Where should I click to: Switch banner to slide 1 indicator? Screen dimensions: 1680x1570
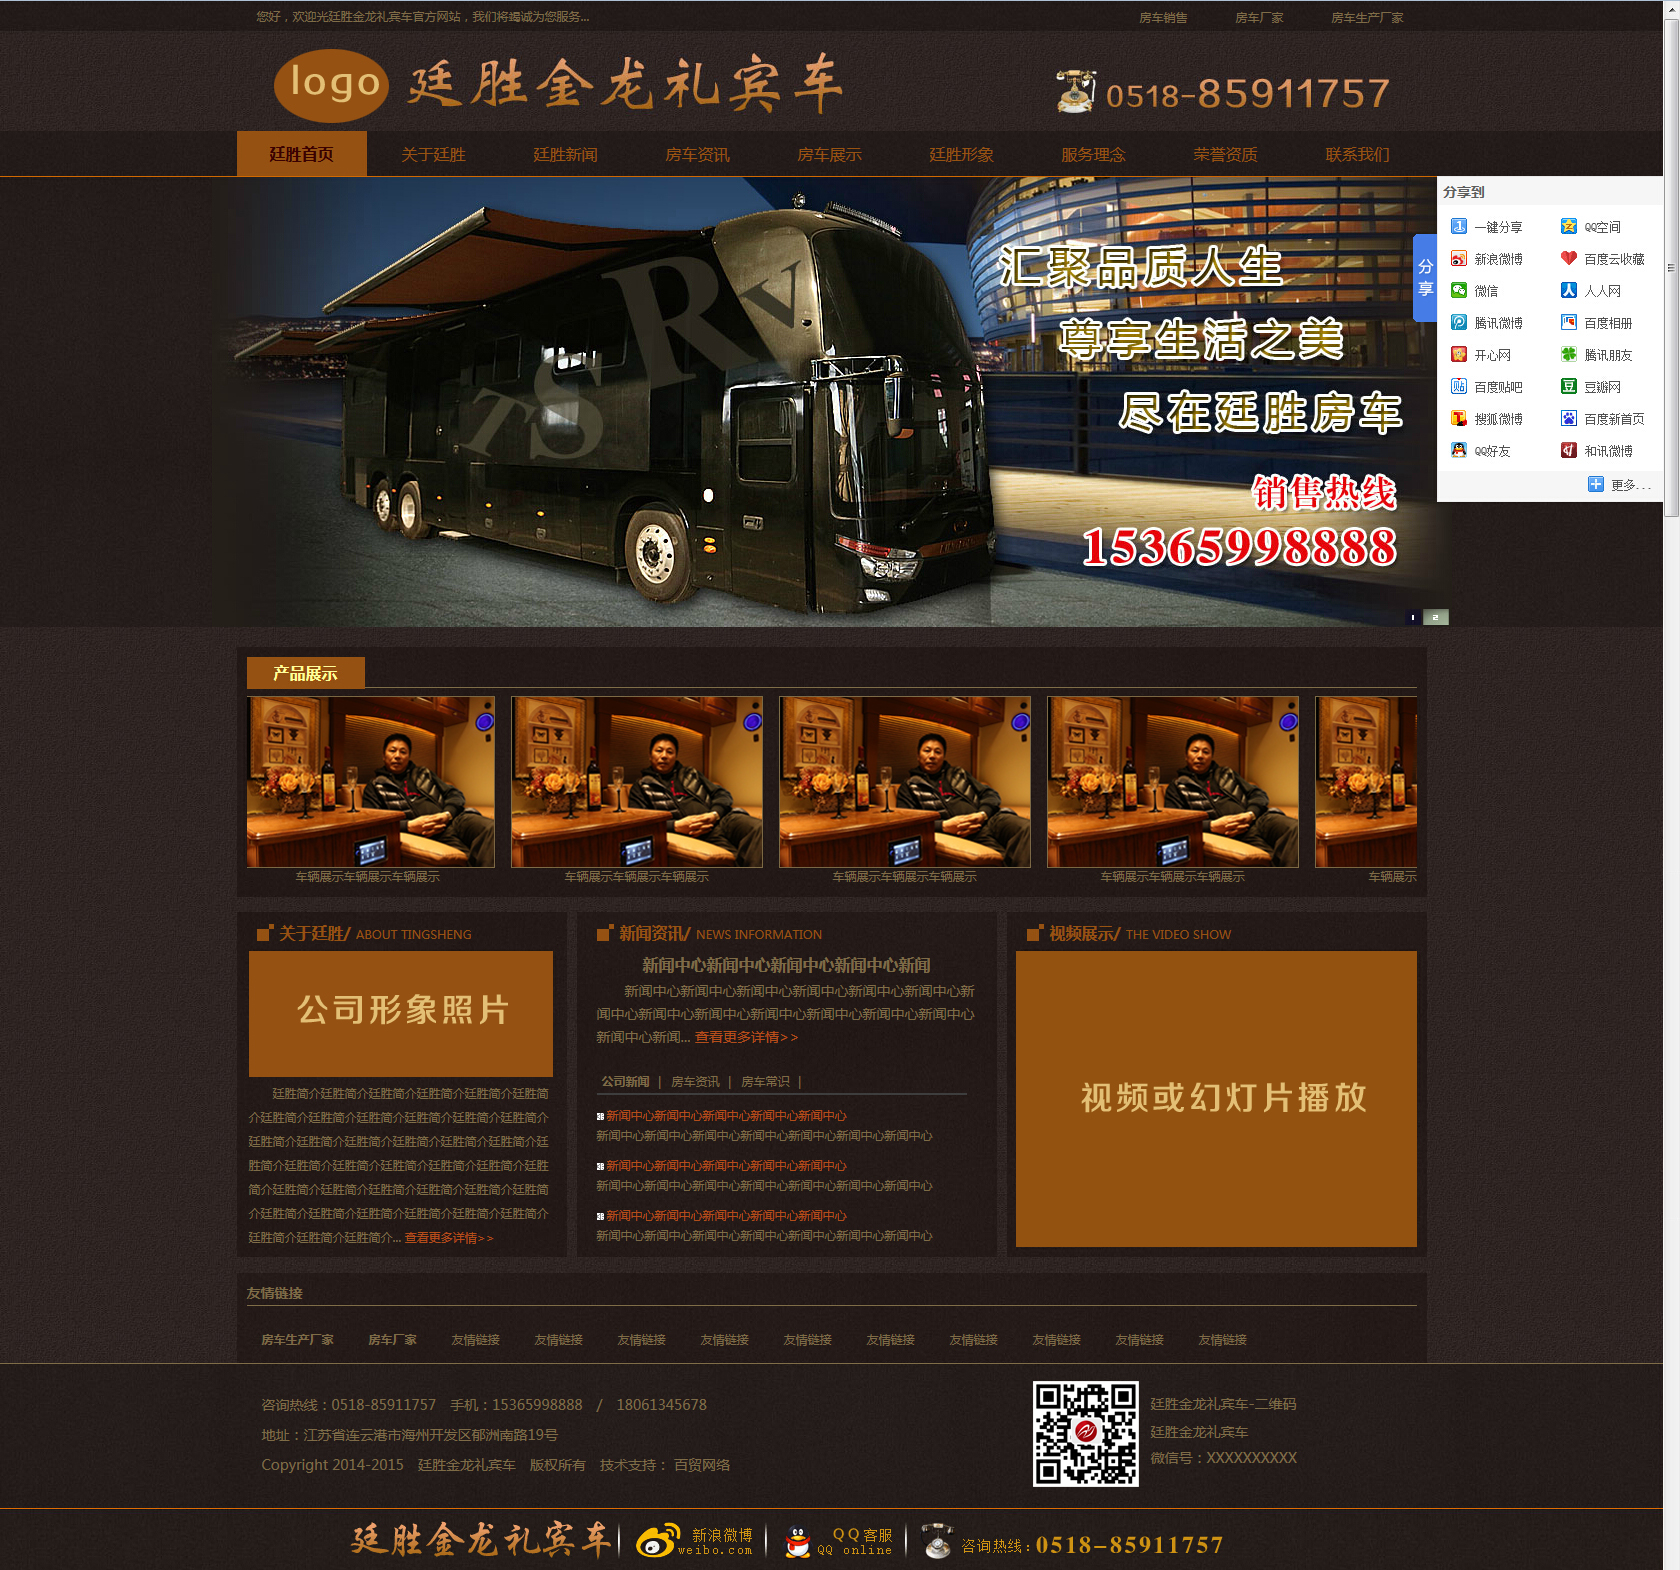click(1412, 617)
